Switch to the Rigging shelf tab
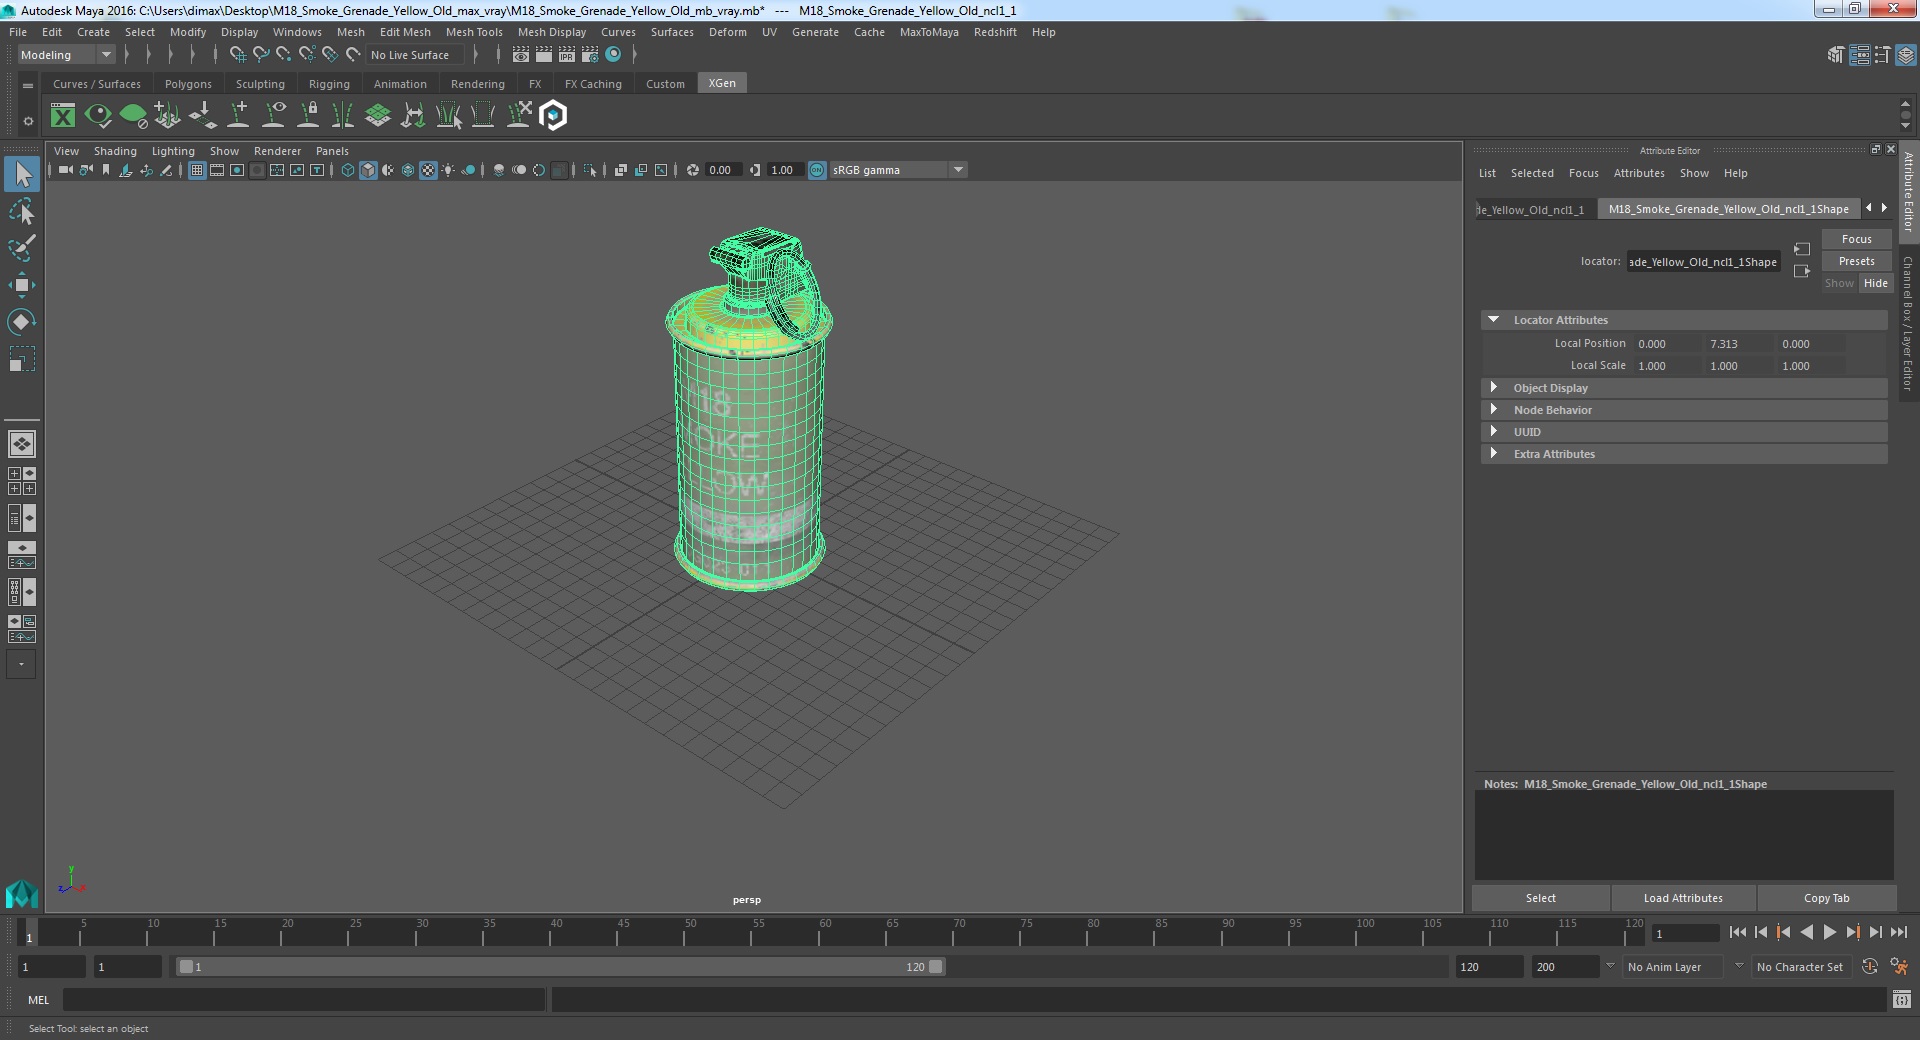The image size is (1920, 1040). coord(329,84)
